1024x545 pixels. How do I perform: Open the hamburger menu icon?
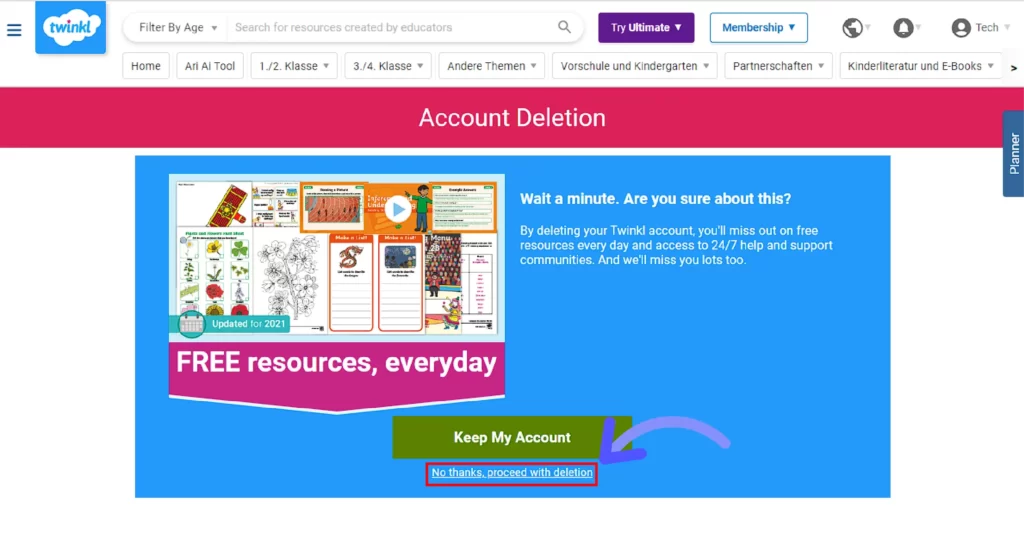pos(14,30)
